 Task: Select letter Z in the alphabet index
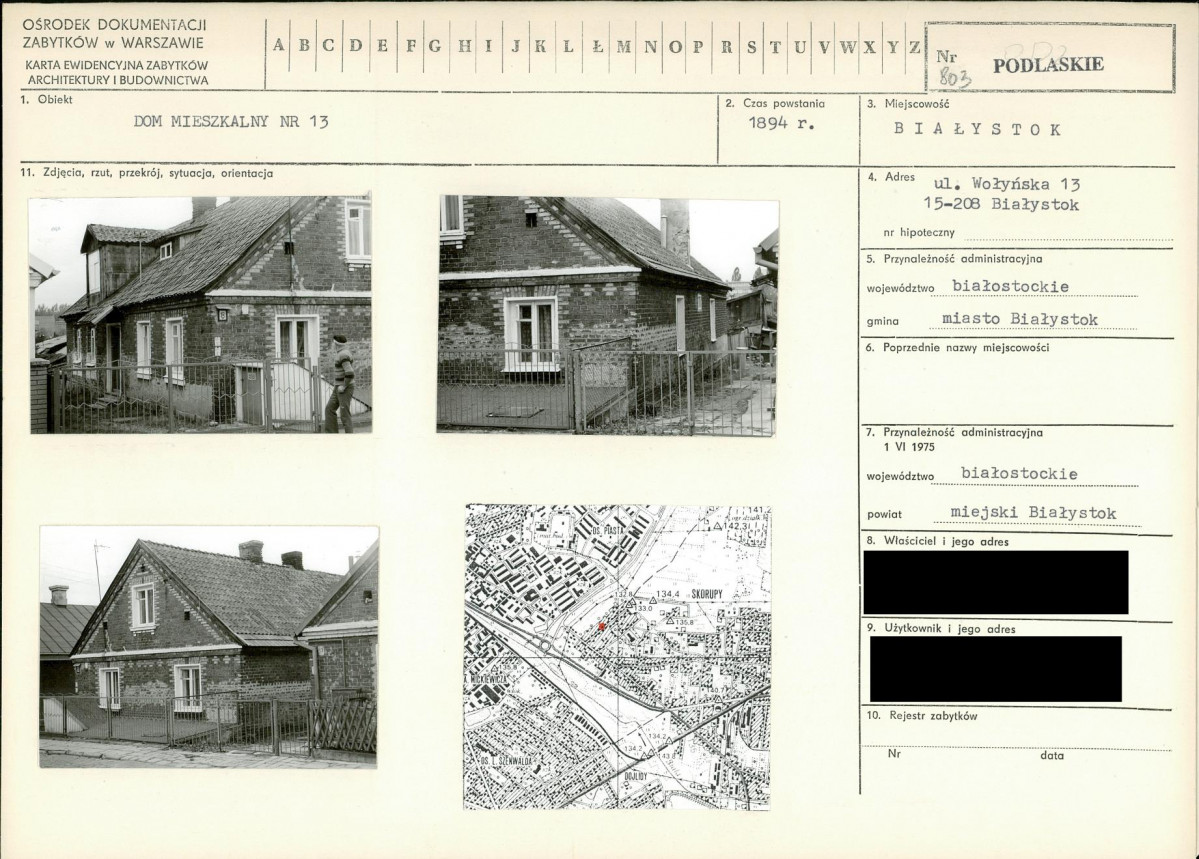915,46
